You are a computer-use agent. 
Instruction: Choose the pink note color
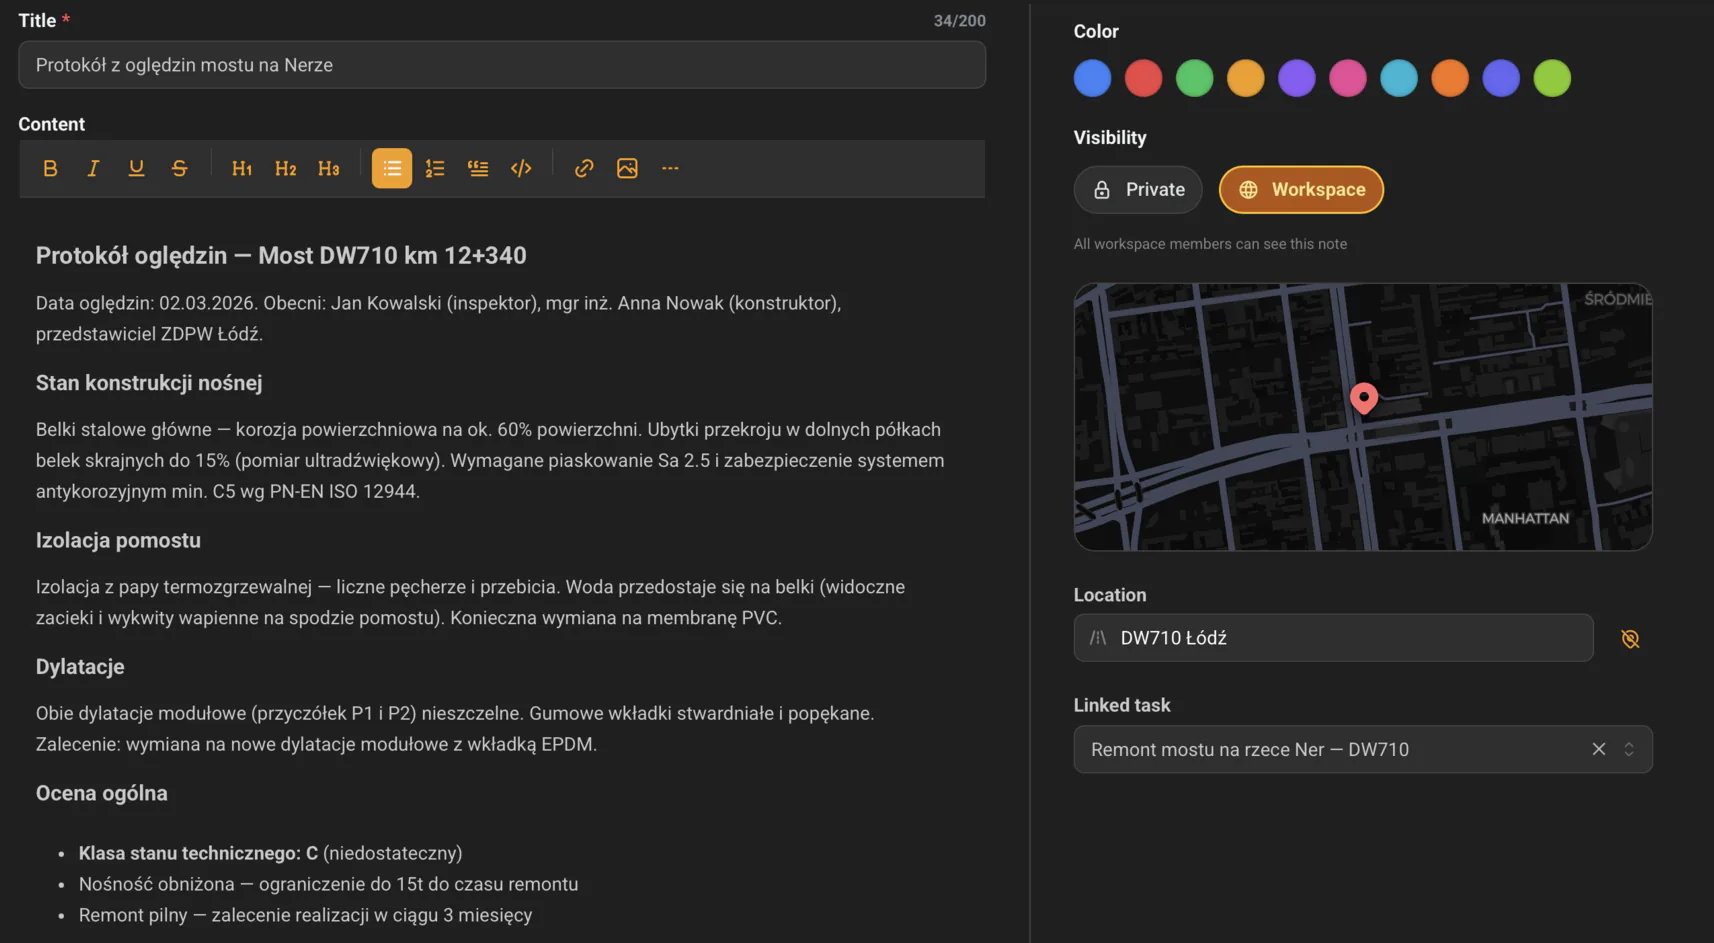click(x=1347, y=78)
